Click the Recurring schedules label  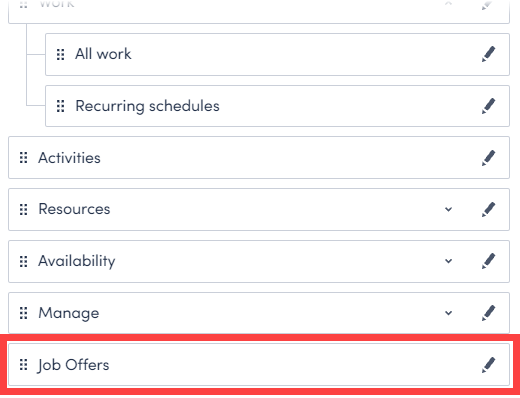(147, 106)
